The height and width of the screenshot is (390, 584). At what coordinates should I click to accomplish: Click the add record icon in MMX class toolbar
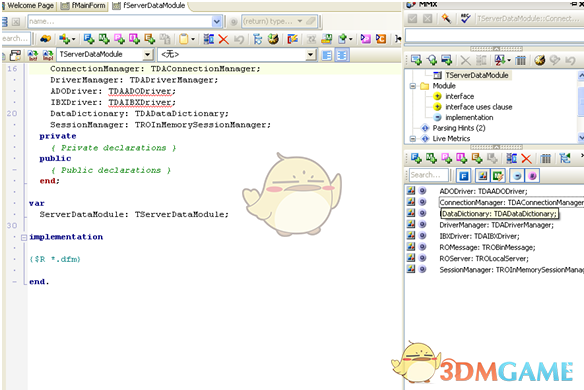[447, 60]
